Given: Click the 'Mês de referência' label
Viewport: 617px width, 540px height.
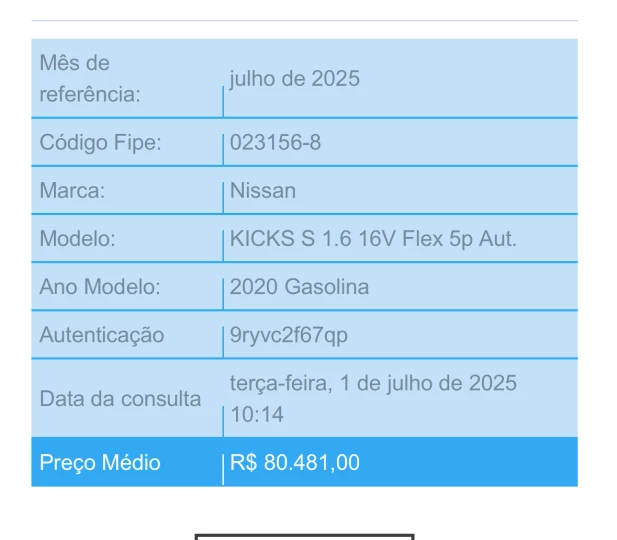Looking at the screenshot, I should tap(88, 78).
